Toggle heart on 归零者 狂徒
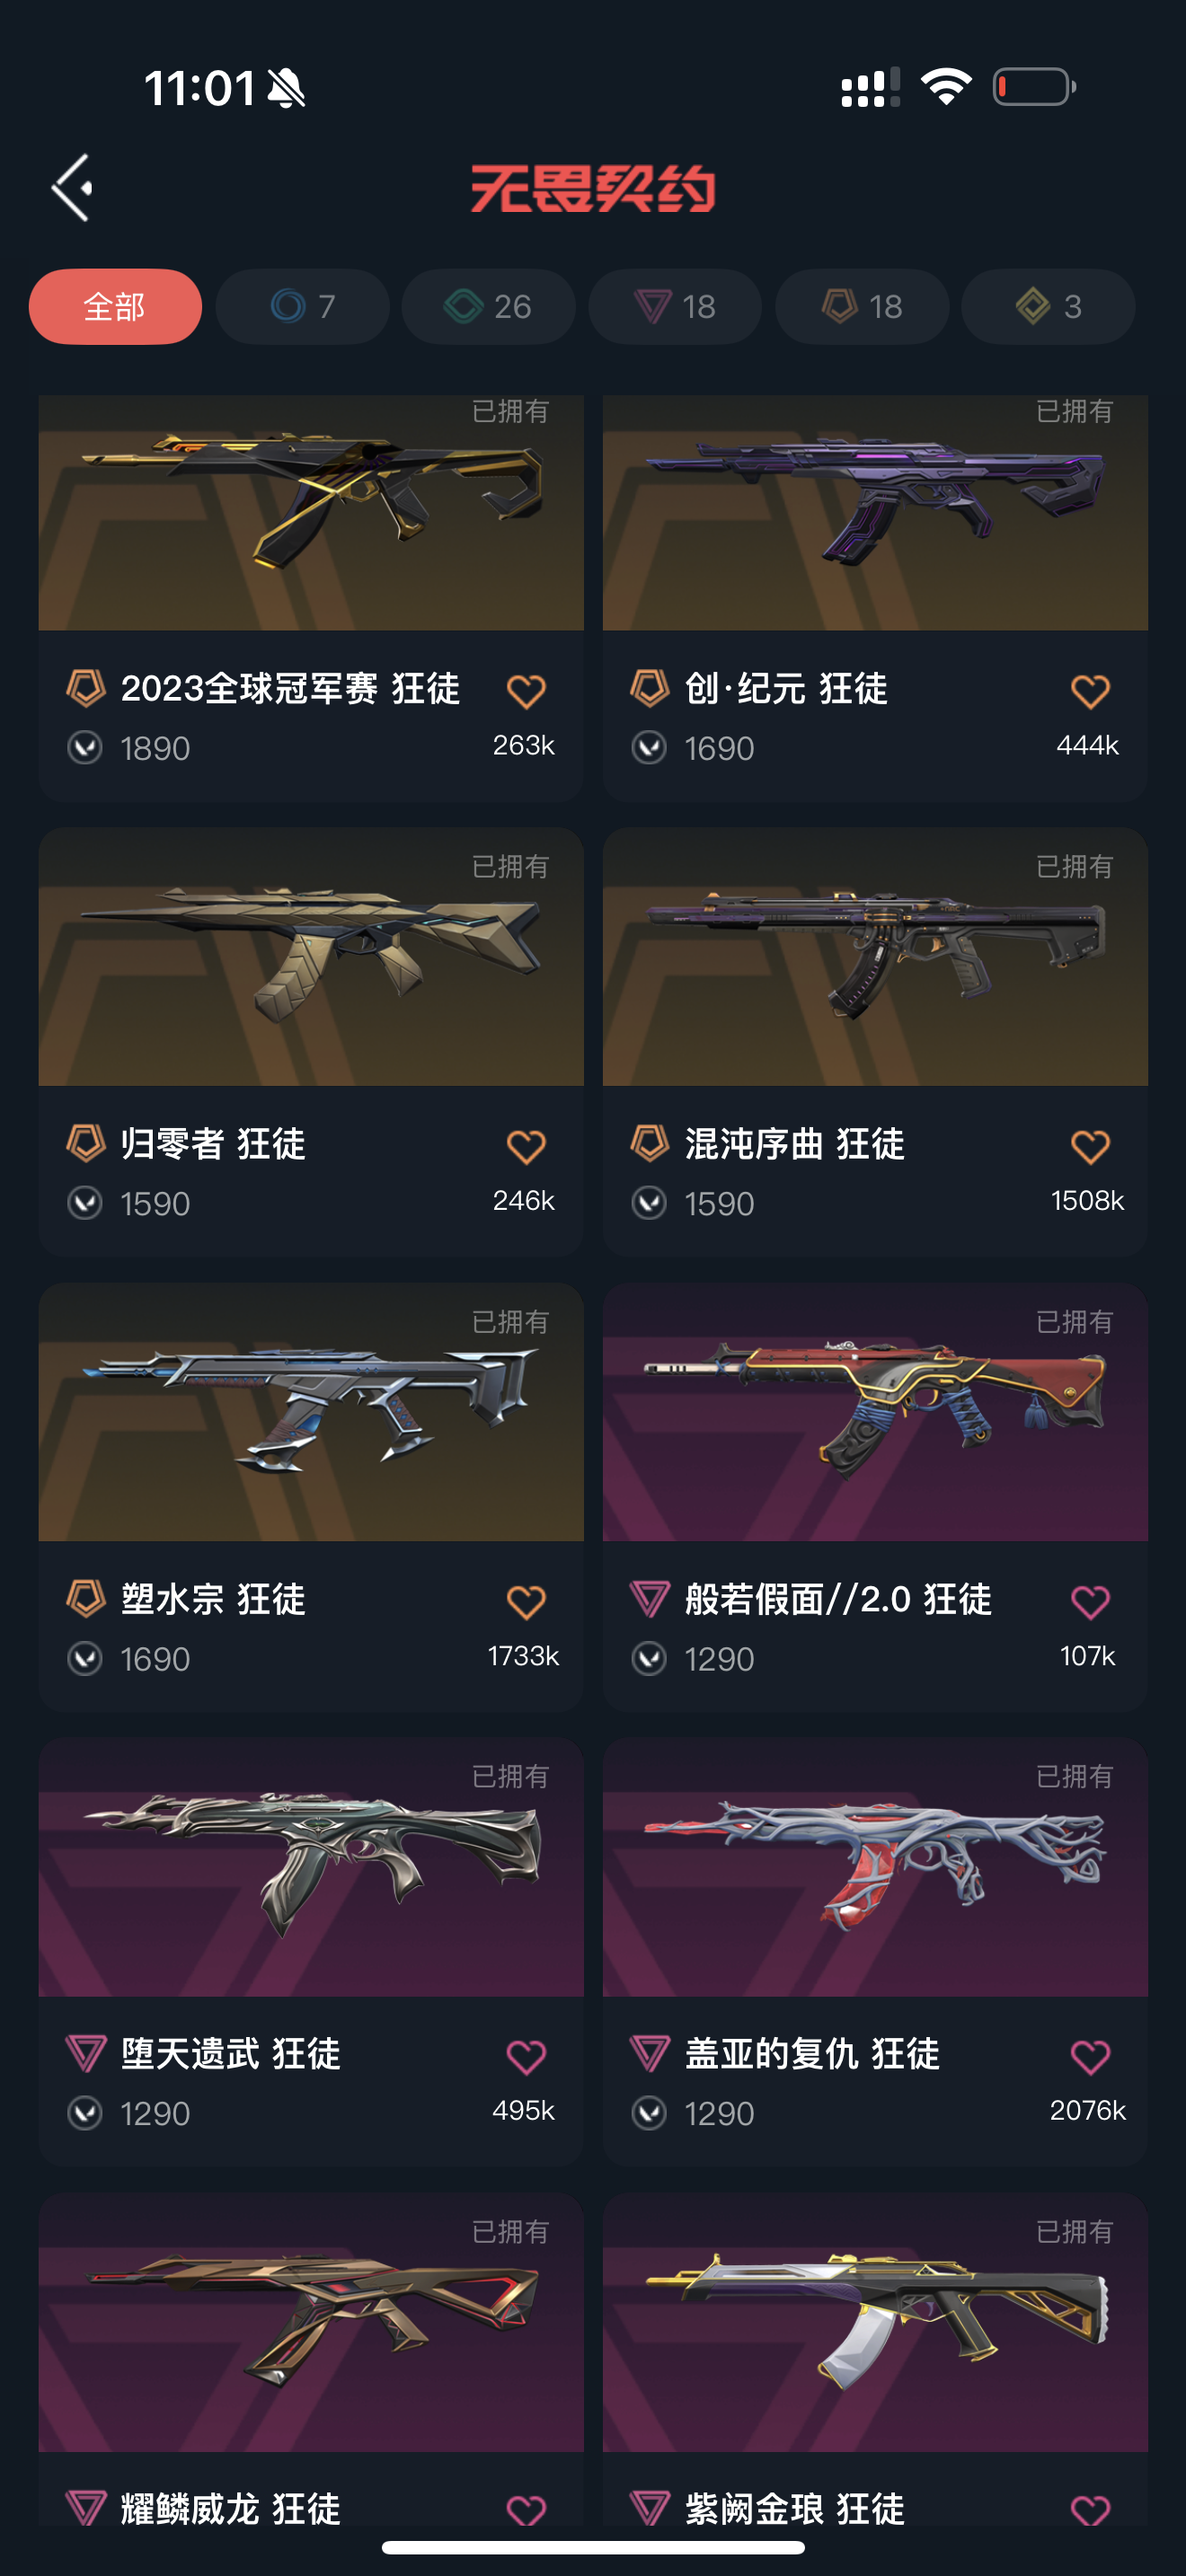 point(526,1146)
